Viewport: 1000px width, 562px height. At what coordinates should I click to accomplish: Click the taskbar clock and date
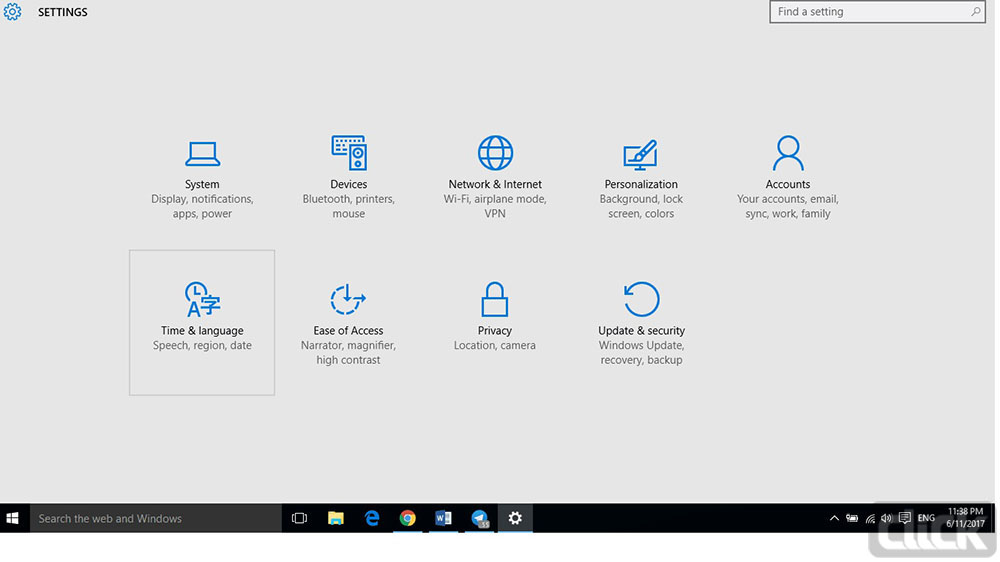click(x=965, y=518)
